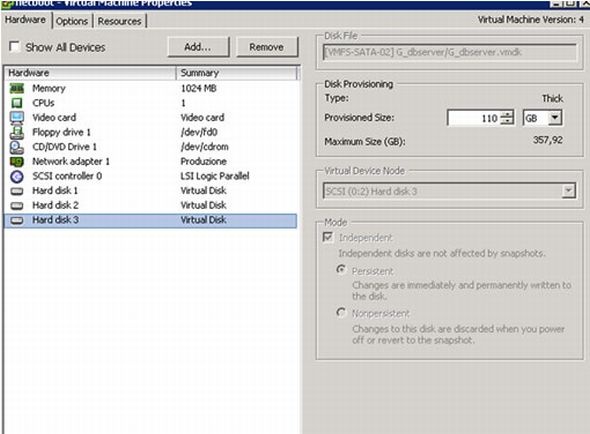Select the Memory row label
This screenshot has width=590, height=434.
pyautogui.click(x=49, y=88)
